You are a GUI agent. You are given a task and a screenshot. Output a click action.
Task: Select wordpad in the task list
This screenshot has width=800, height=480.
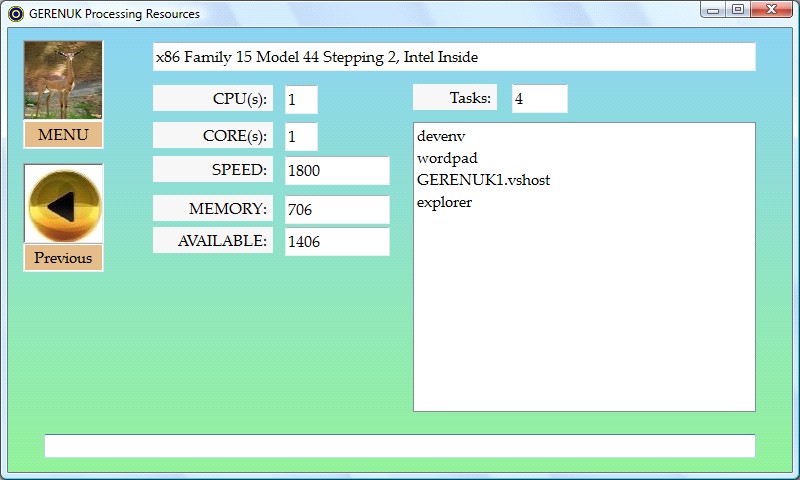coord(447,158)
